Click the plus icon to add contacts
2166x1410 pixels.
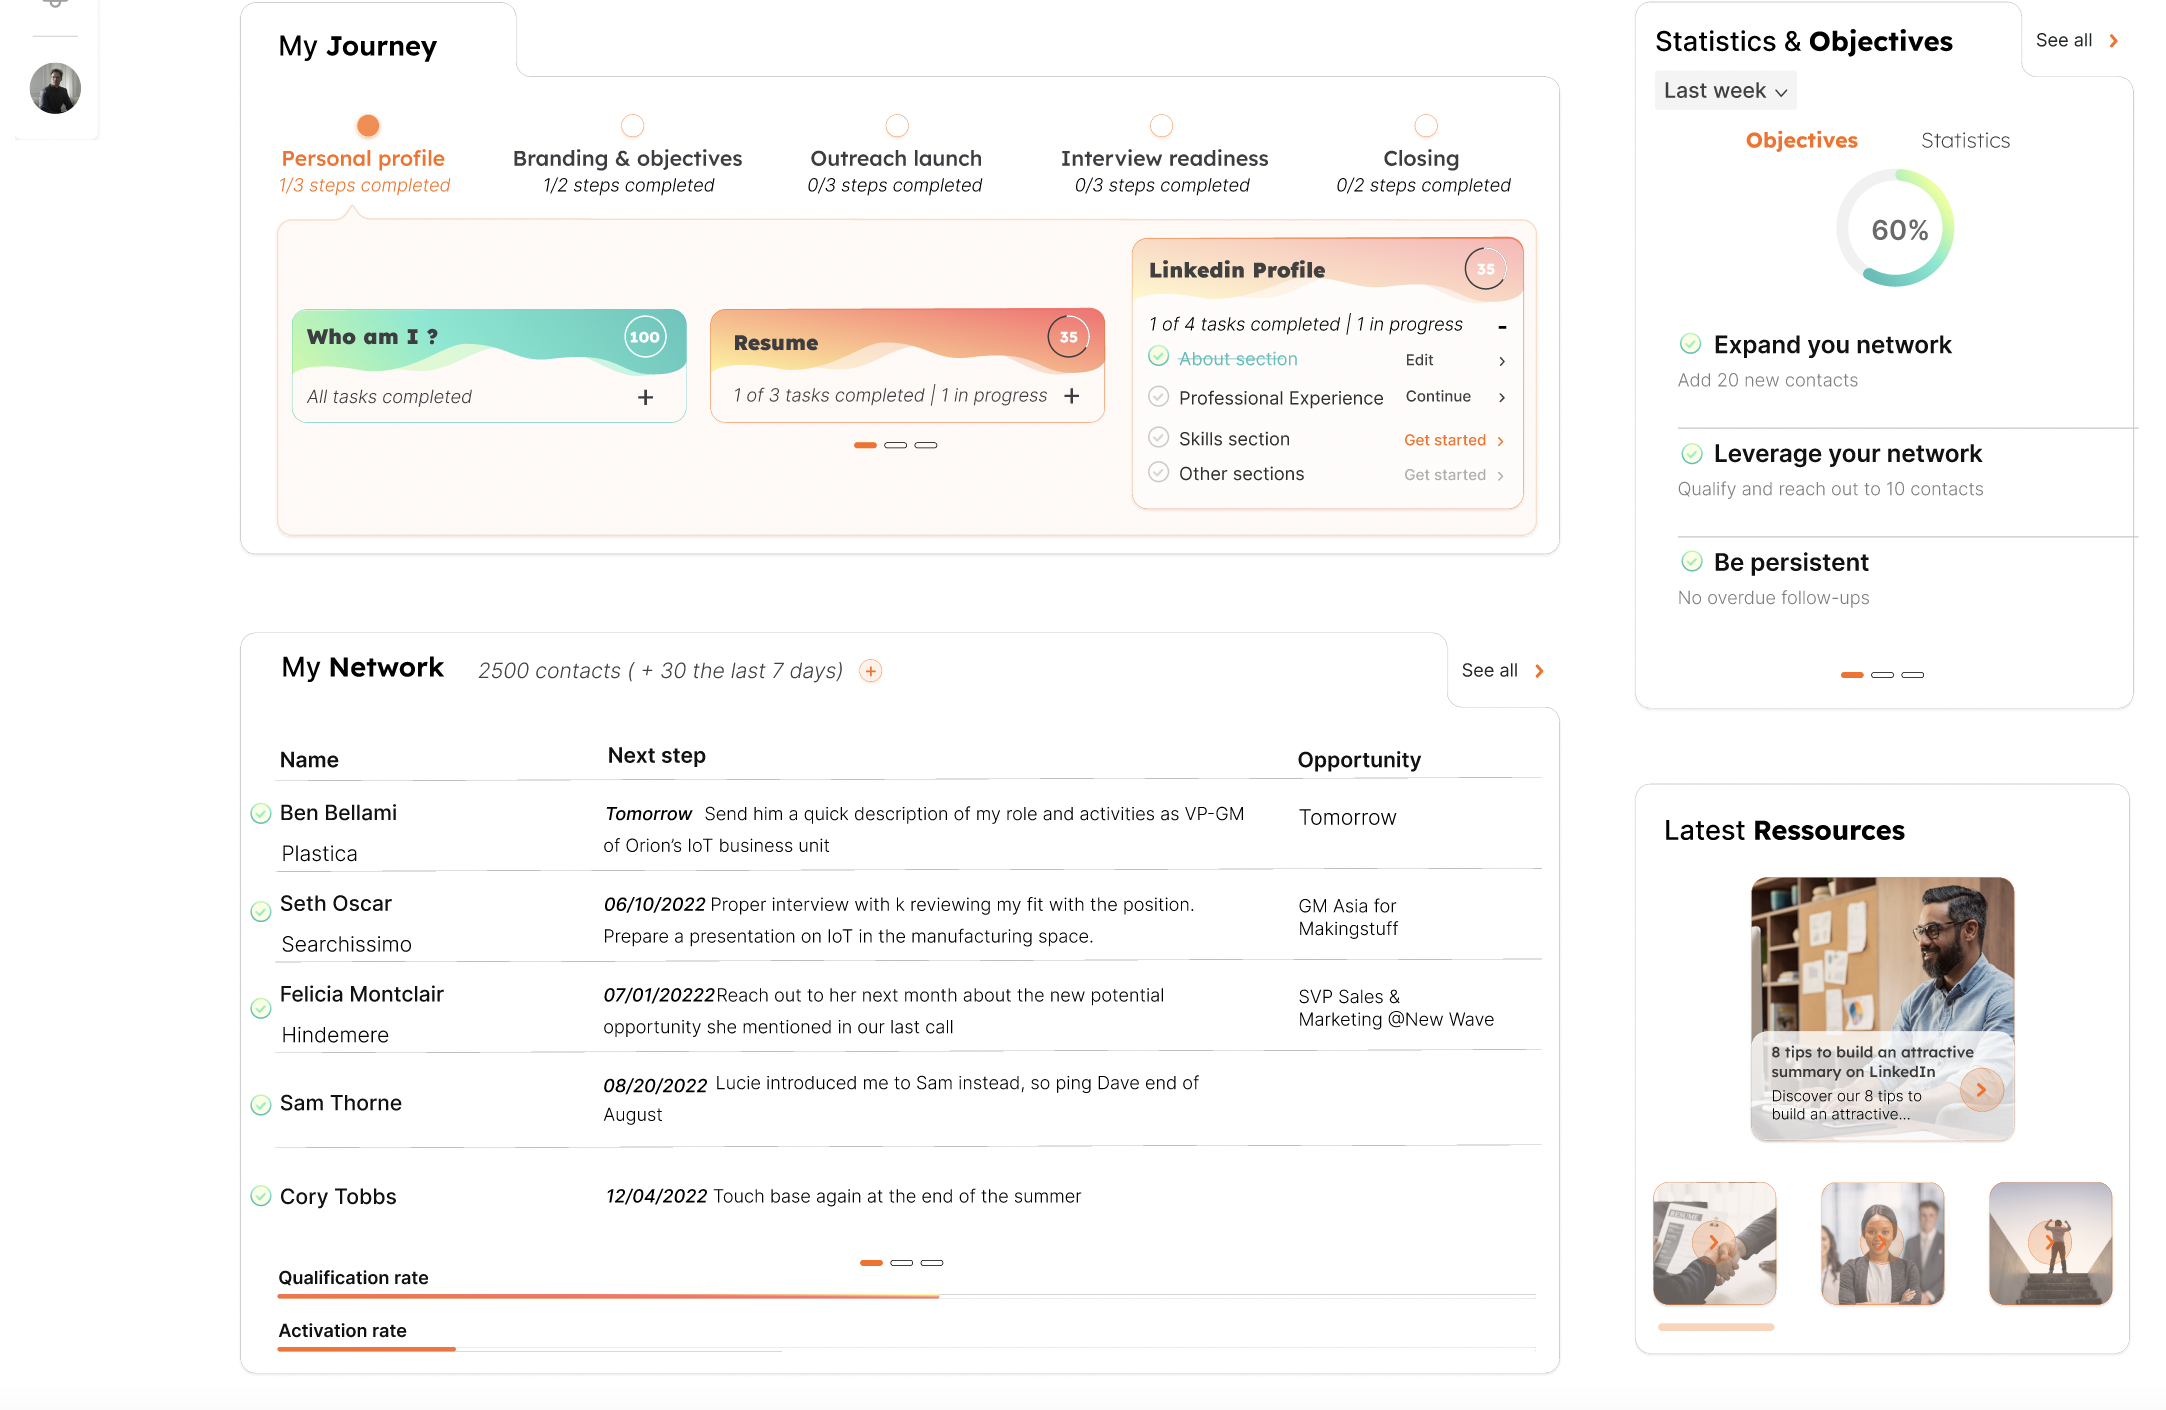pos(871,671)
